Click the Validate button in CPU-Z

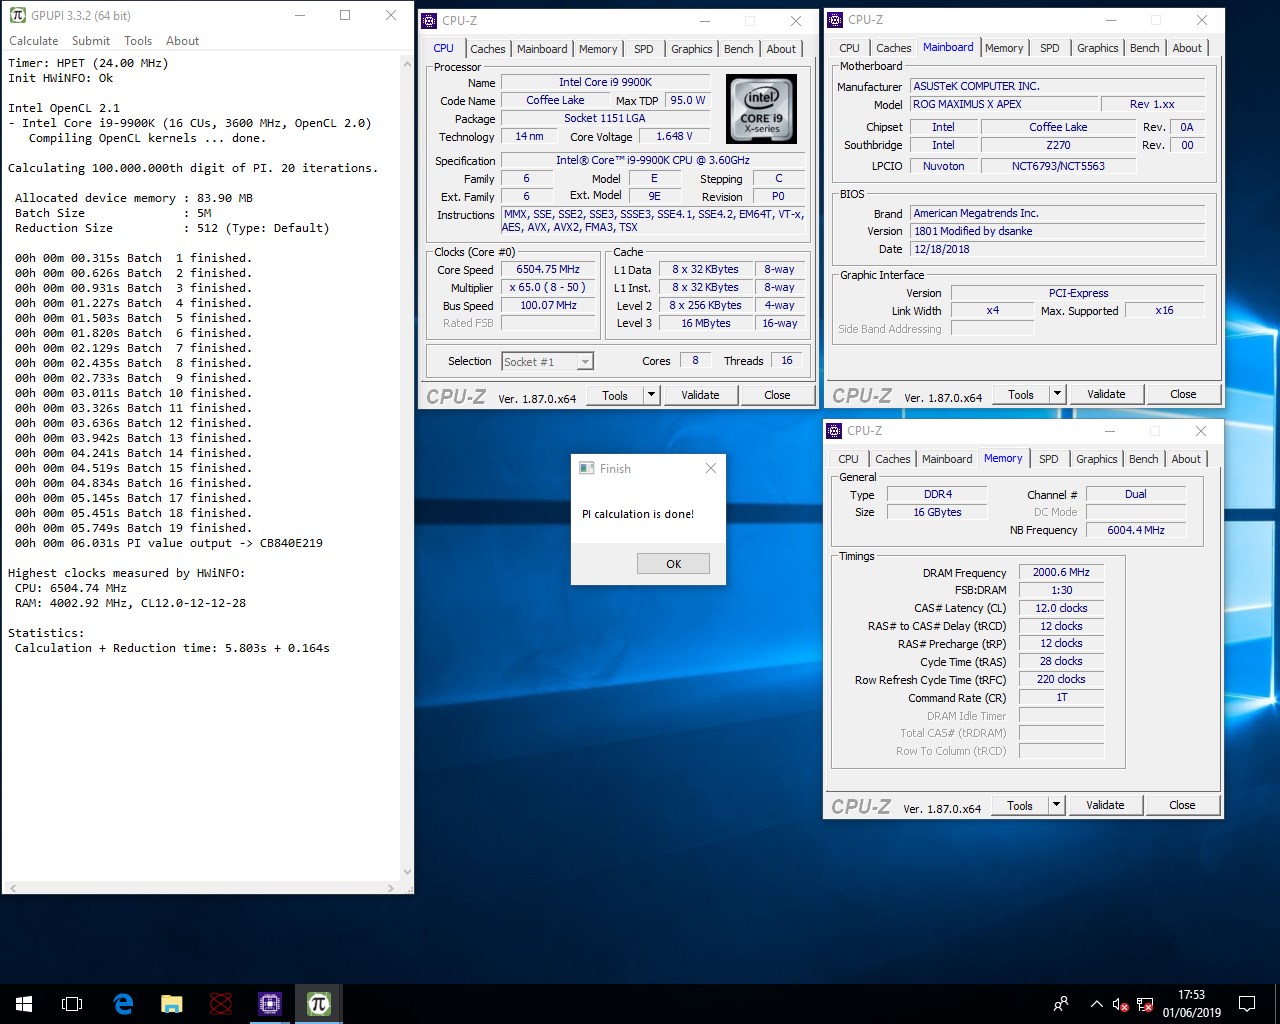700,394
